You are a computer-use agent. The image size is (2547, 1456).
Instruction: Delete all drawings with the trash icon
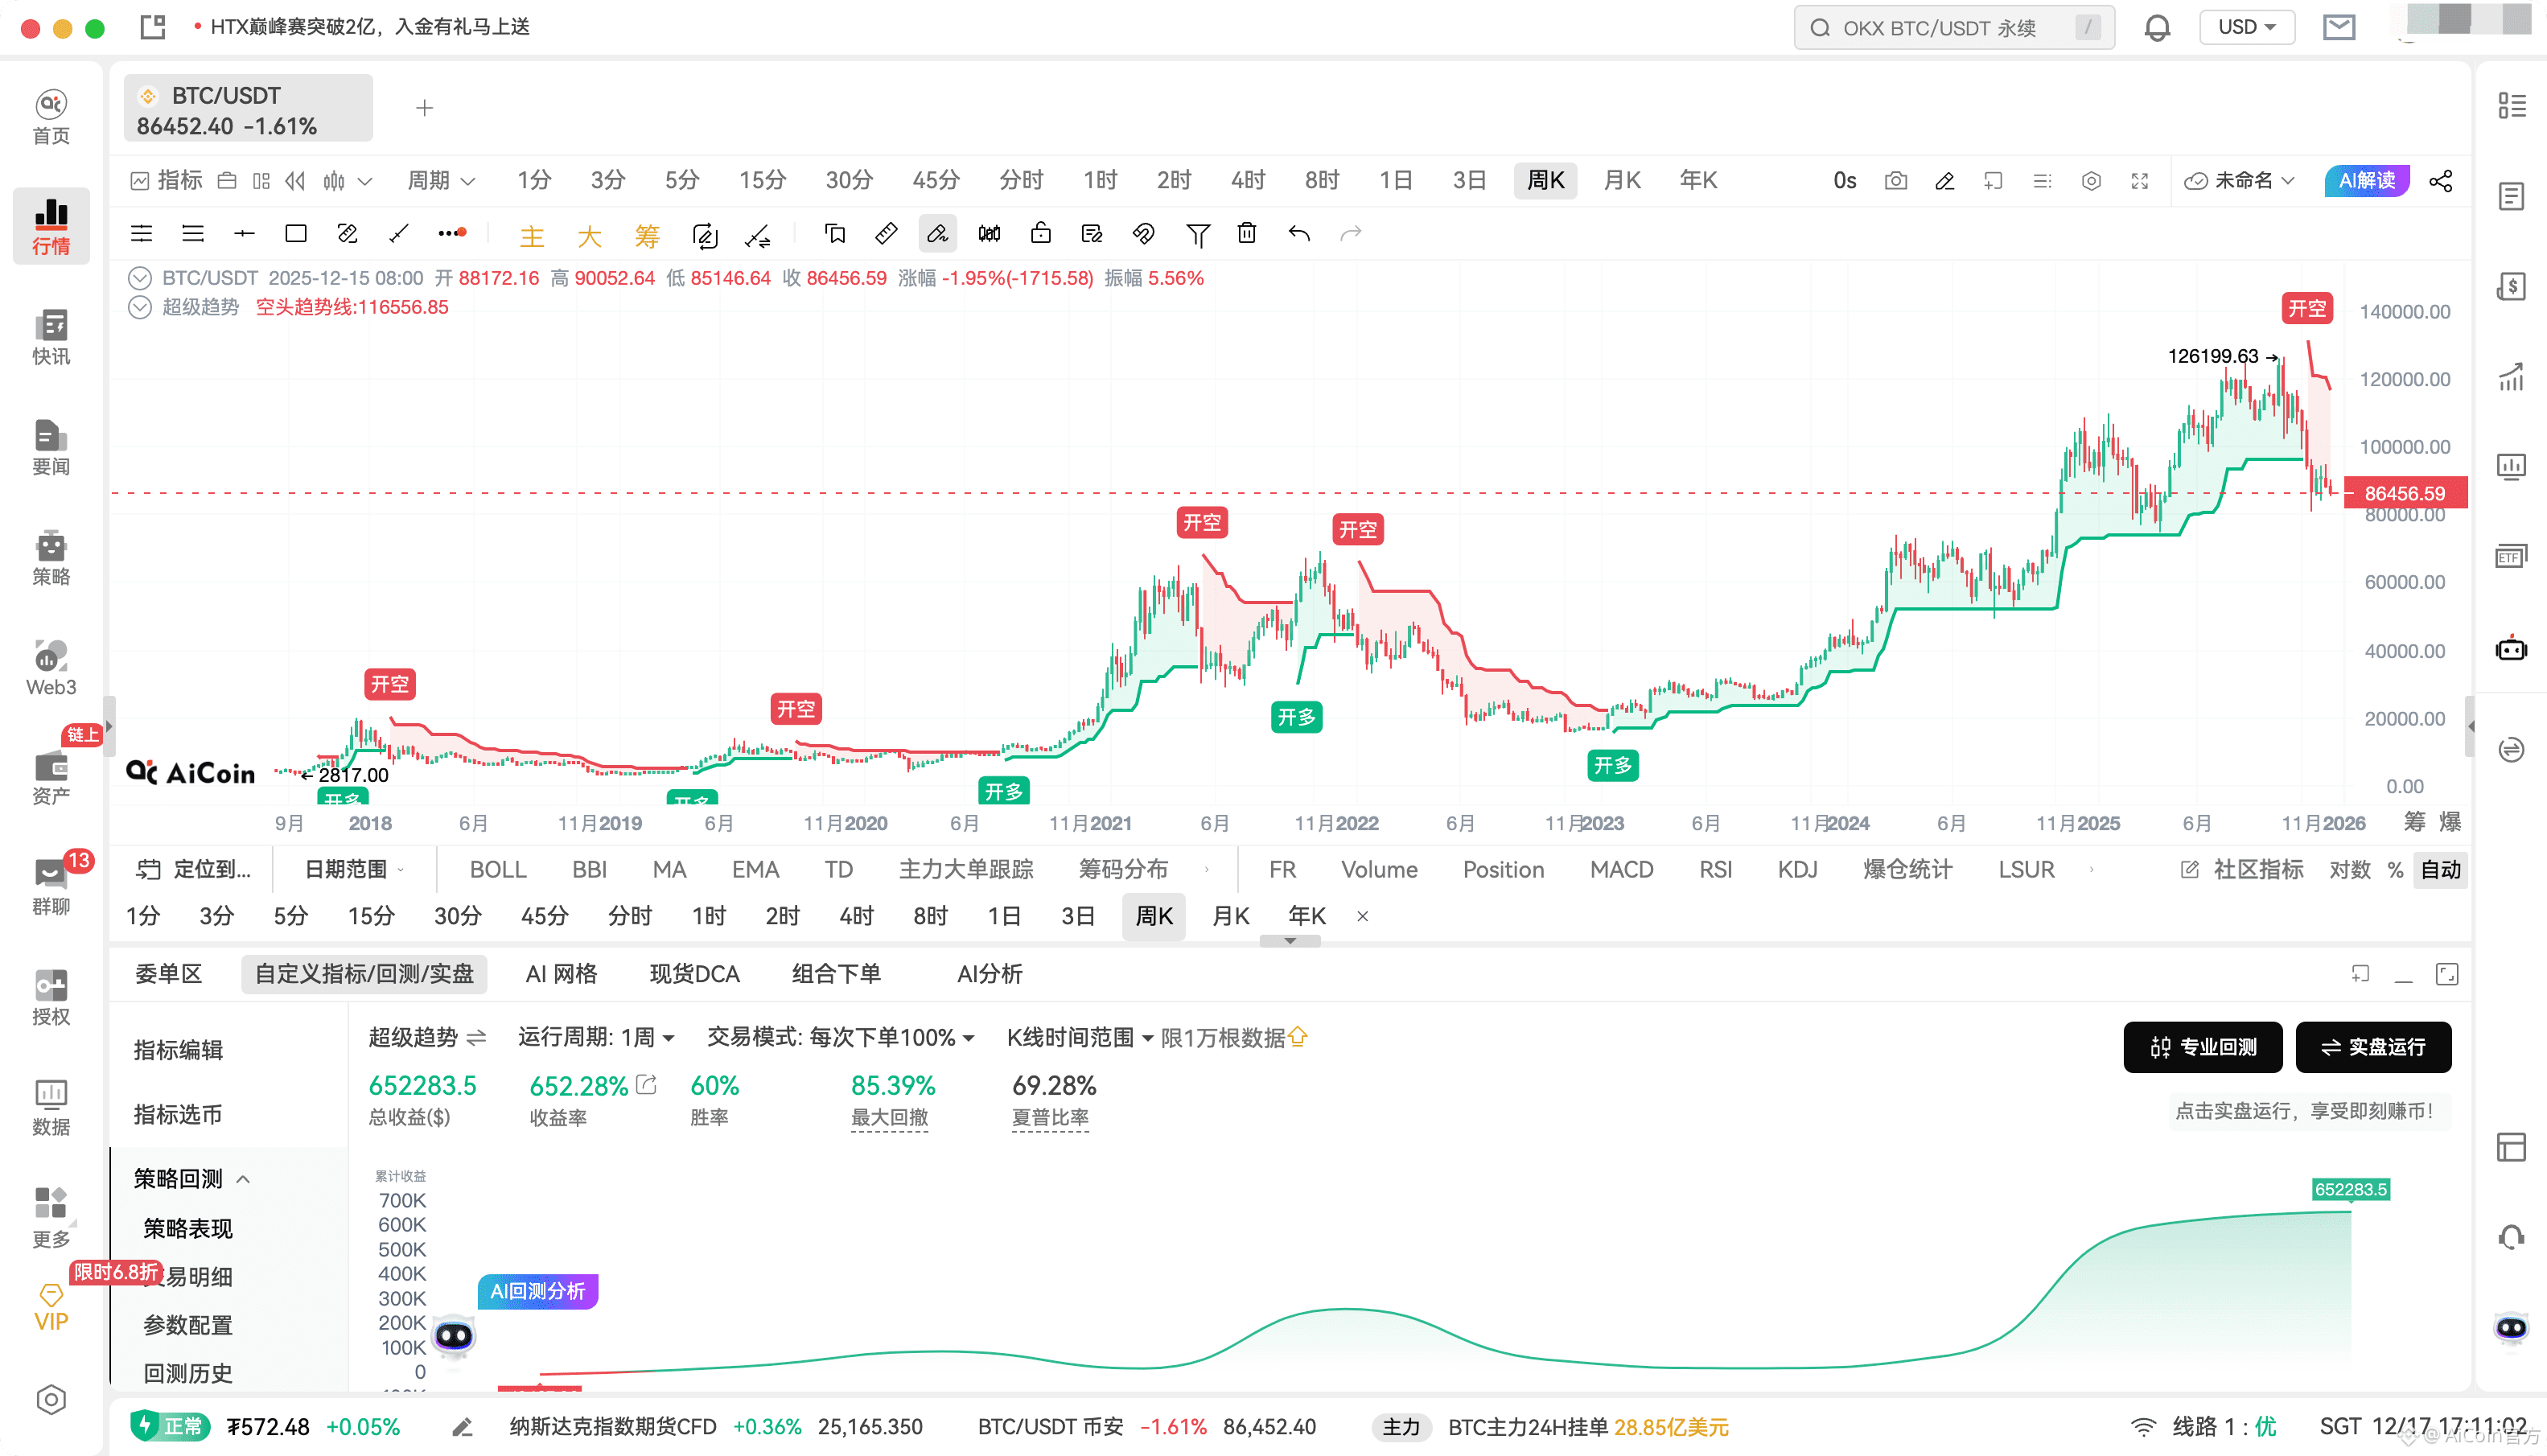pyautogui.click(x=1246, y=233)
